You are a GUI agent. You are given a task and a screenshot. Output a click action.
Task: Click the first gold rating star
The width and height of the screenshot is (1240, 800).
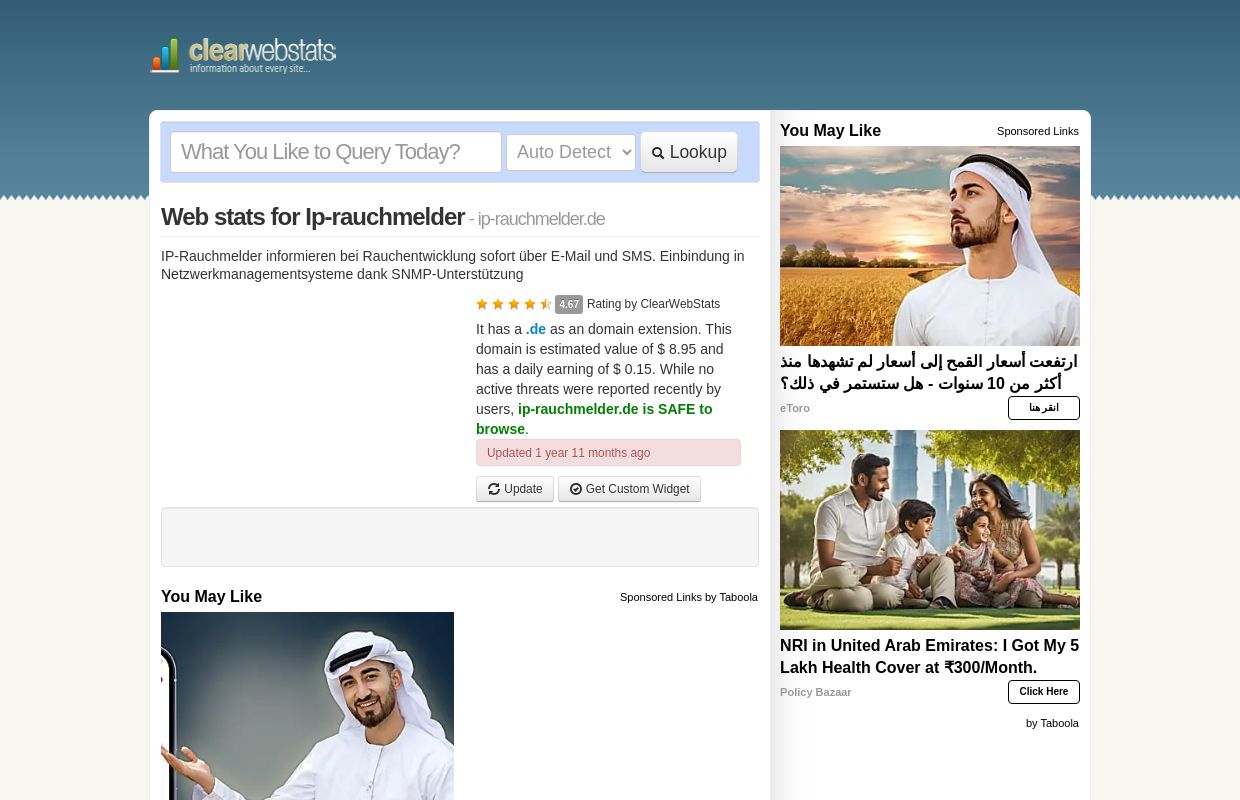tap(482, 304)
